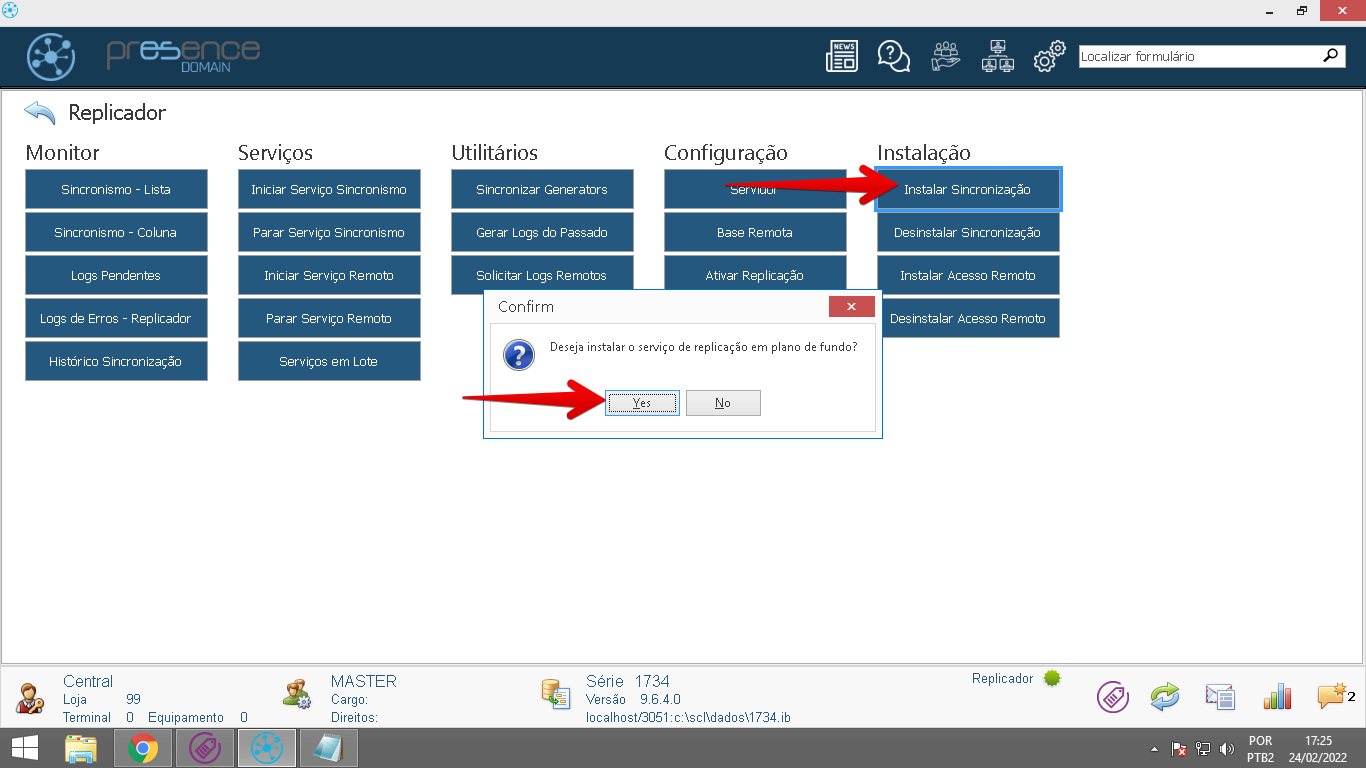The image size is (1366, 768).
Task: Switch to Presence app in taskbar
Action: pos(267,748)
